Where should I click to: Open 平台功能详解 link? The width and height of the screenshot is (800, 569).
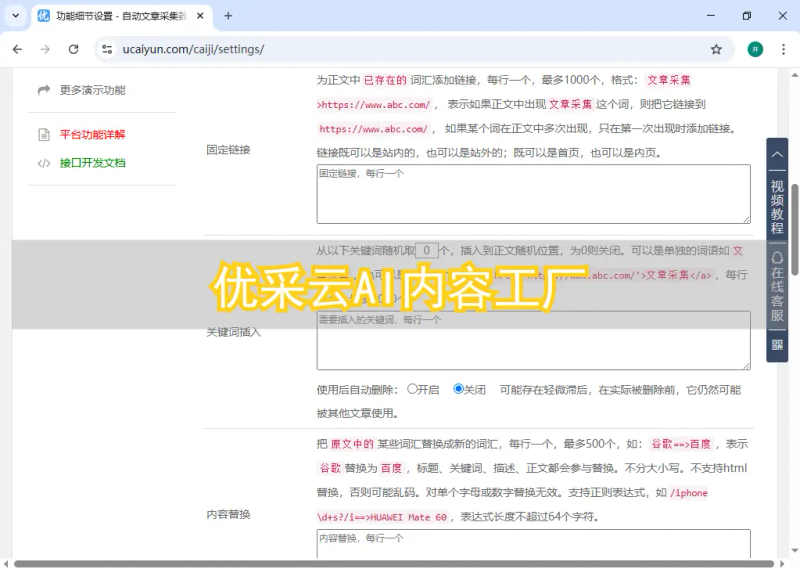92,135
